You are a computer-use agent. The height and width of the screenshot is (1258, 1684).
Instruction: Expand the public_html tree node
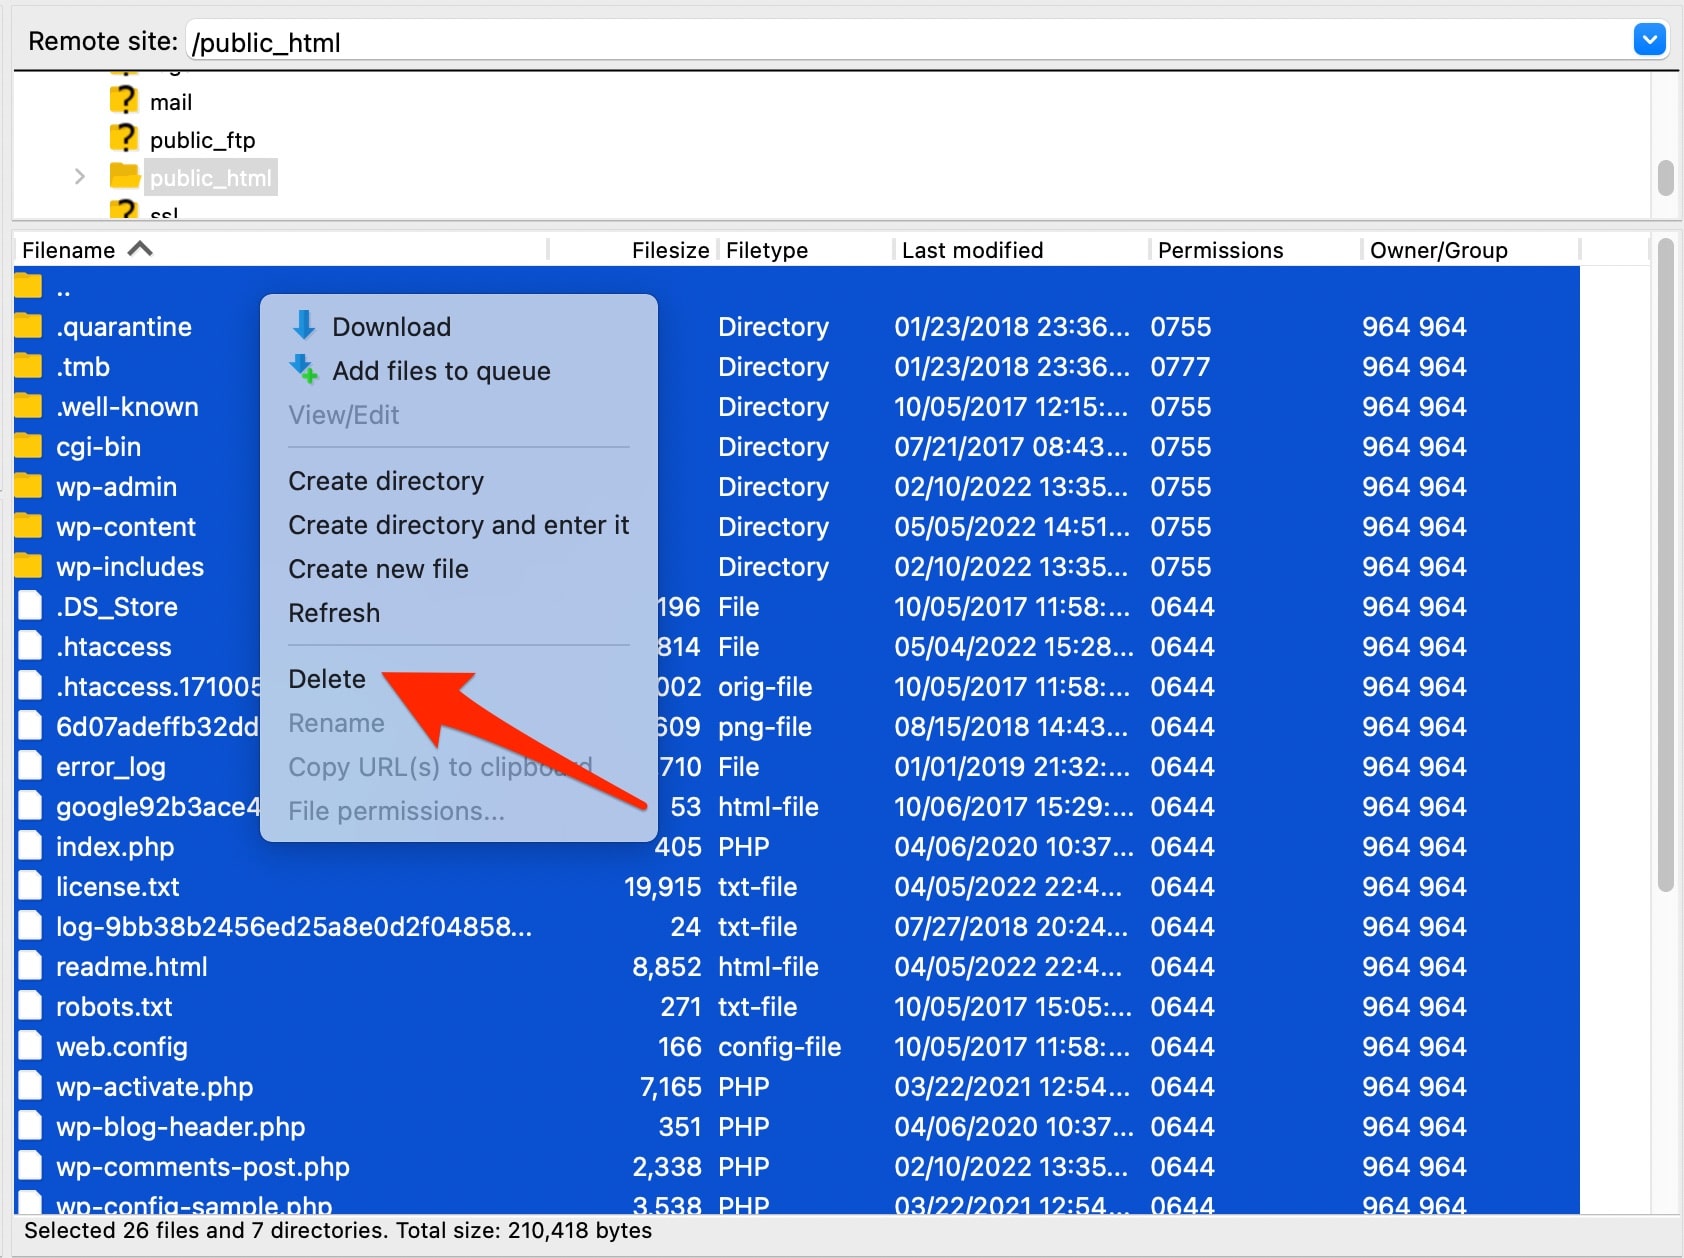point(80,177)
